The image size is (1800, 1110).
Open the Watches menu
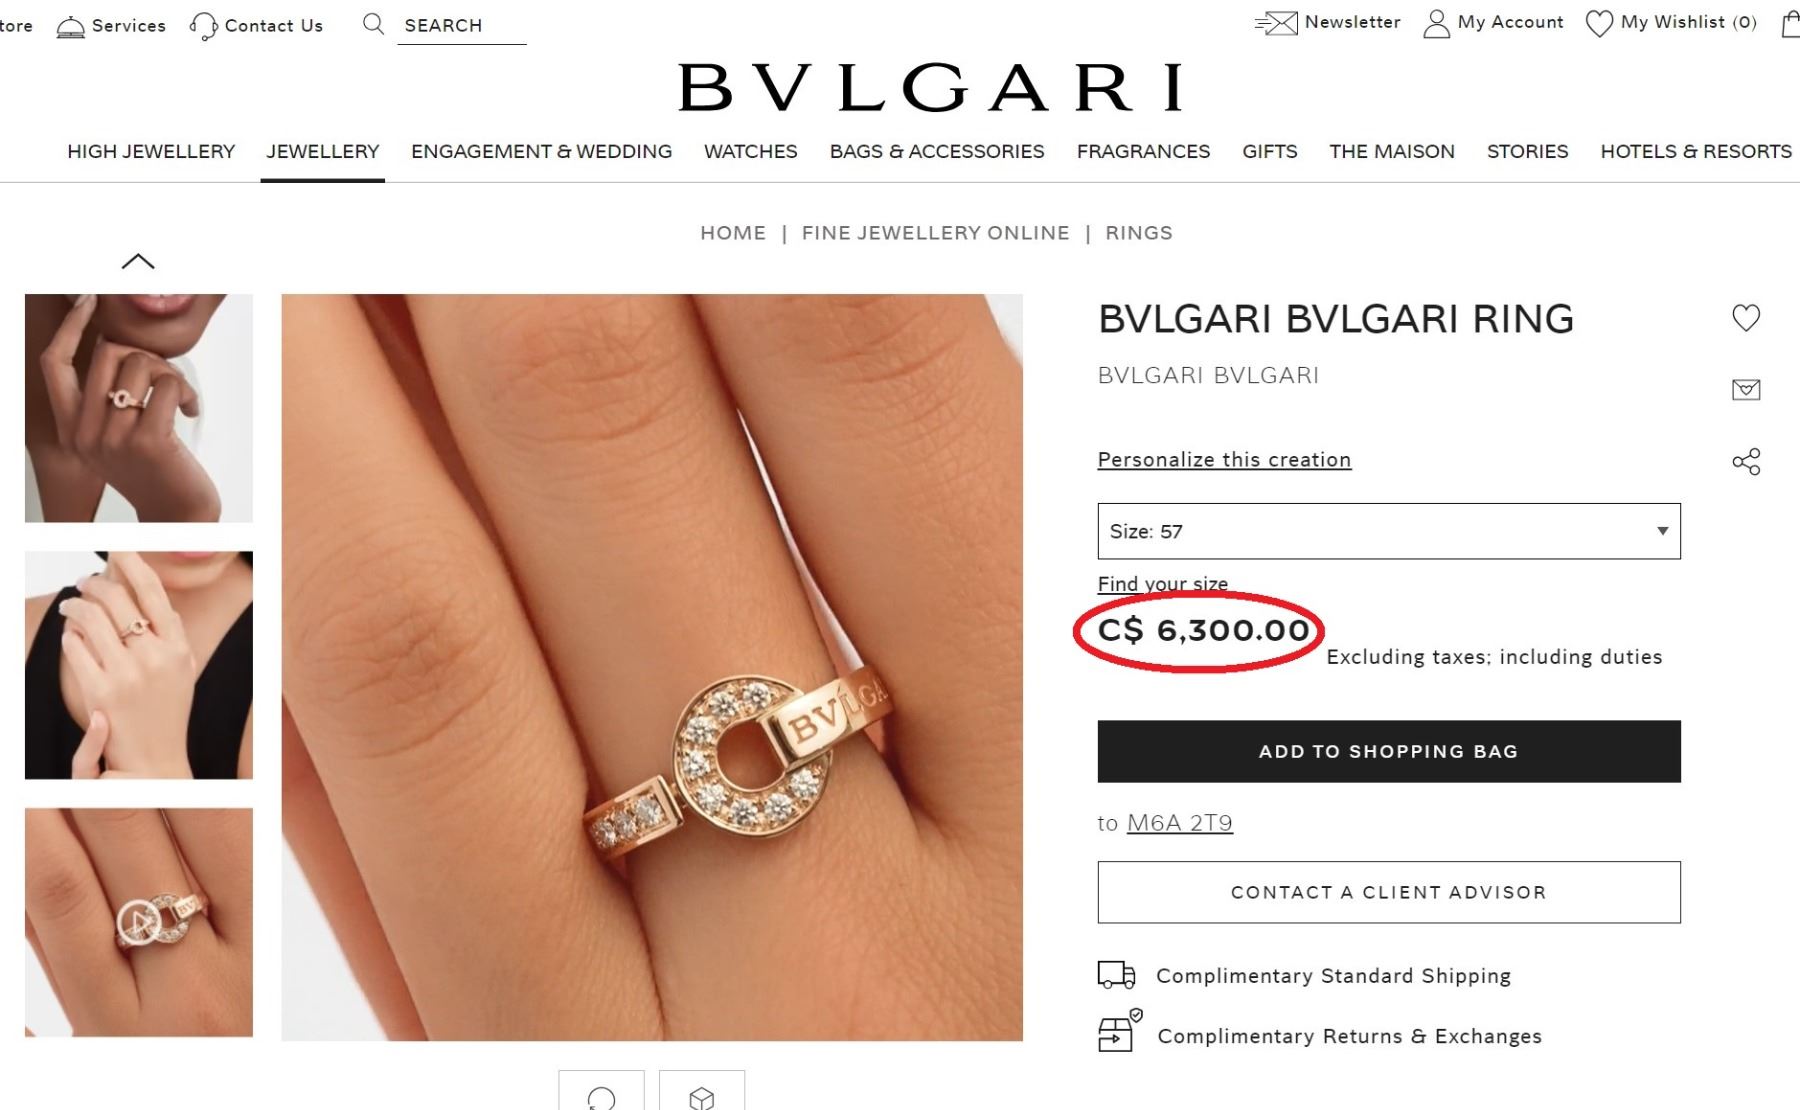750,151
